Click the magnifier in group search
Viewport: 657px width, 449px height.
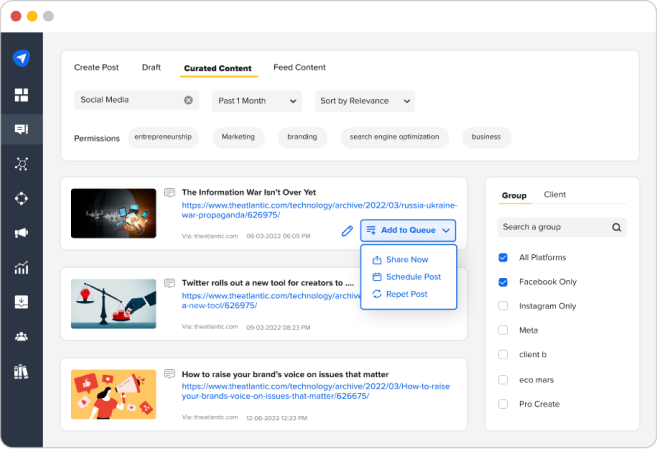click(616, 227)
